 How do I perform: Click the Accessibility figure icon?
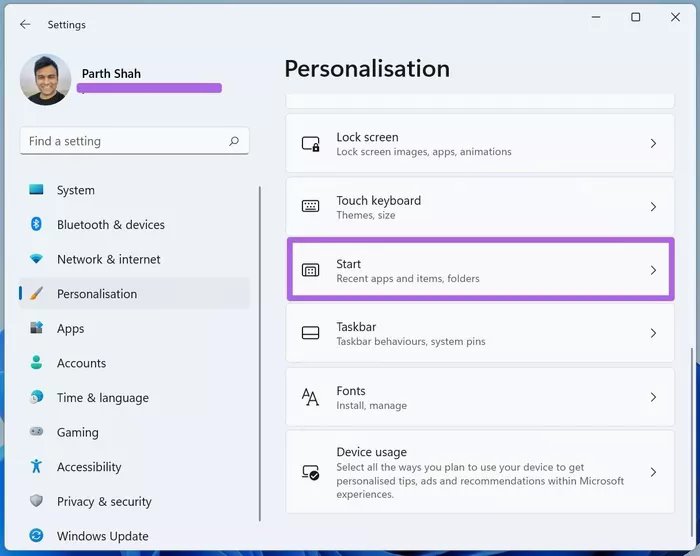click(x=36, y=466)
